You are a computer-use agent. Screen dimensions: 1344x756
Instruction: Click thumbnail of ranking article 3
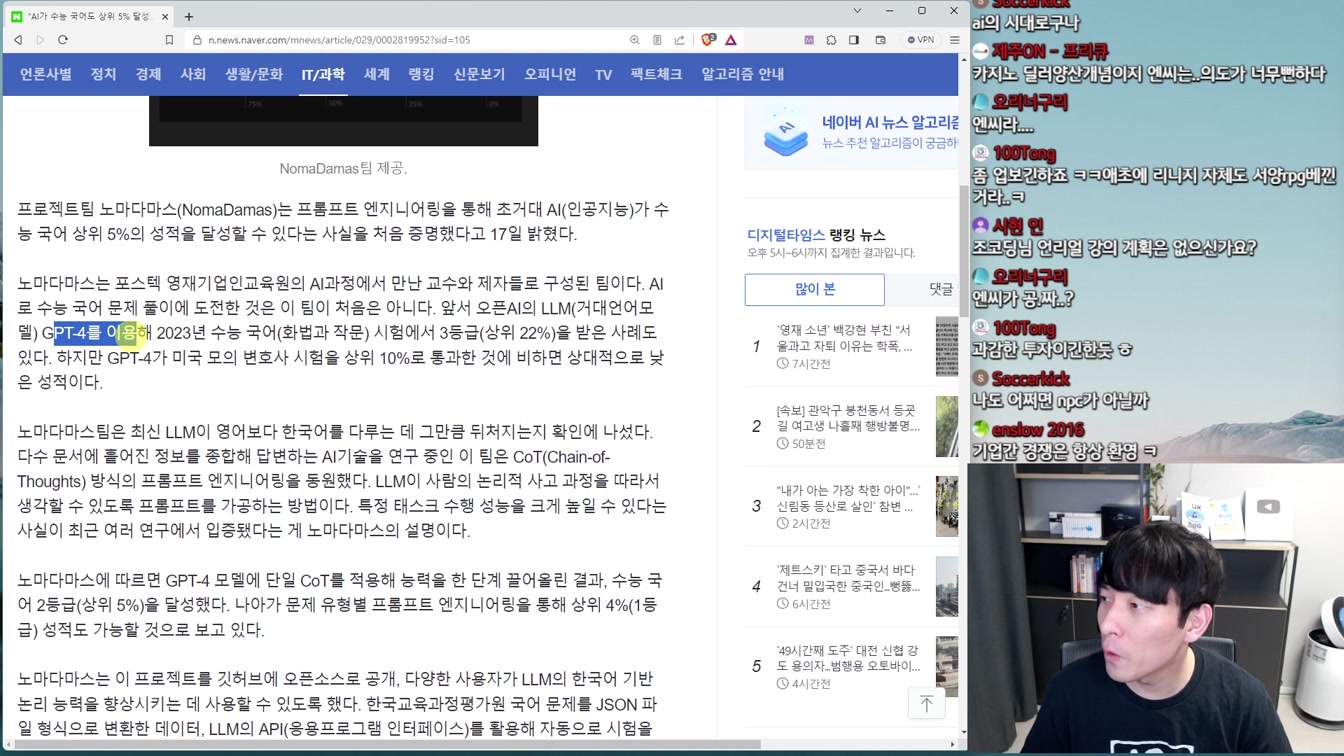[946, 507]
